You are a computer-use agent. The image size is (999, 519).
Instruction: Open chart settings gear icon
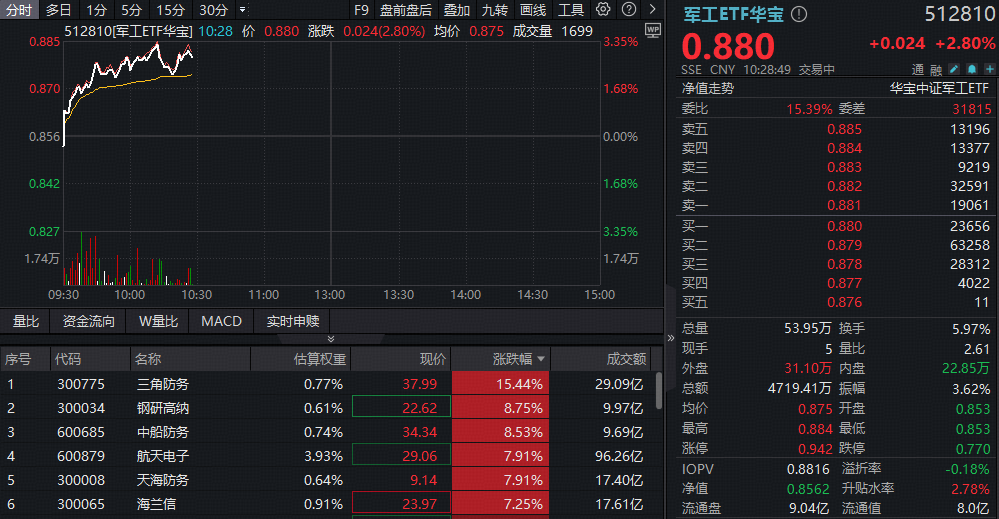pos(603,10)
